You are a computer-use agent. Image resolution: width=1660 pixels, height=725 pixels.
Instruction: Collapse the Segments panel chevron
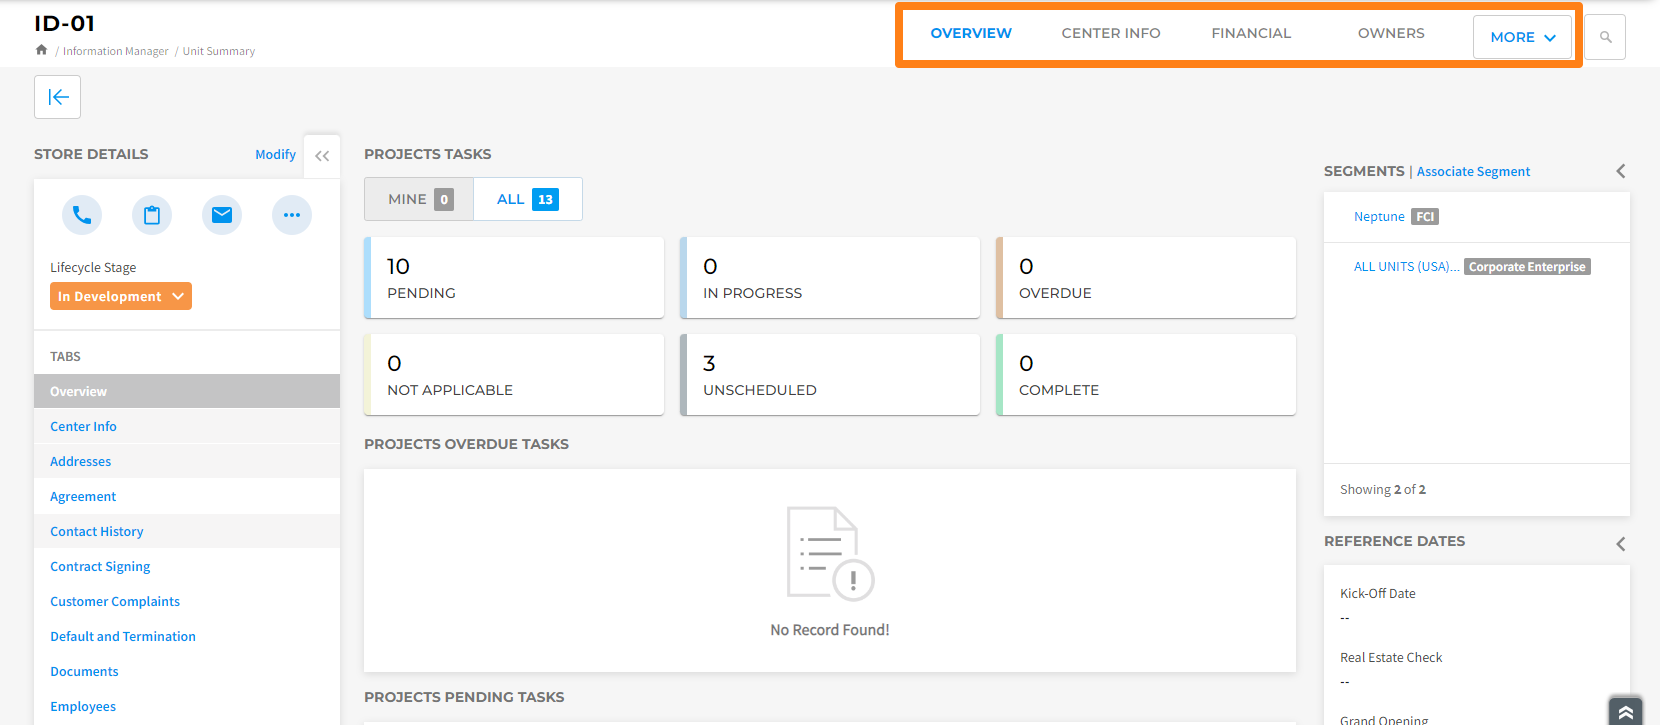(1621, 171)
